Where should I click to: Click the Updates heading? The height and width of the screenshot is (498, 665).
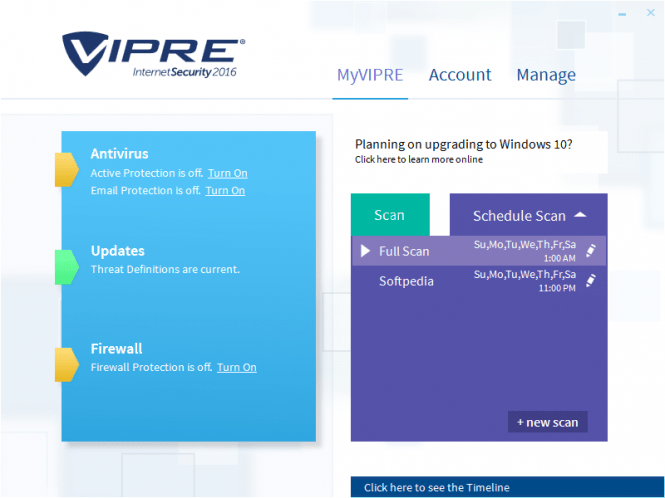point(118,251)
